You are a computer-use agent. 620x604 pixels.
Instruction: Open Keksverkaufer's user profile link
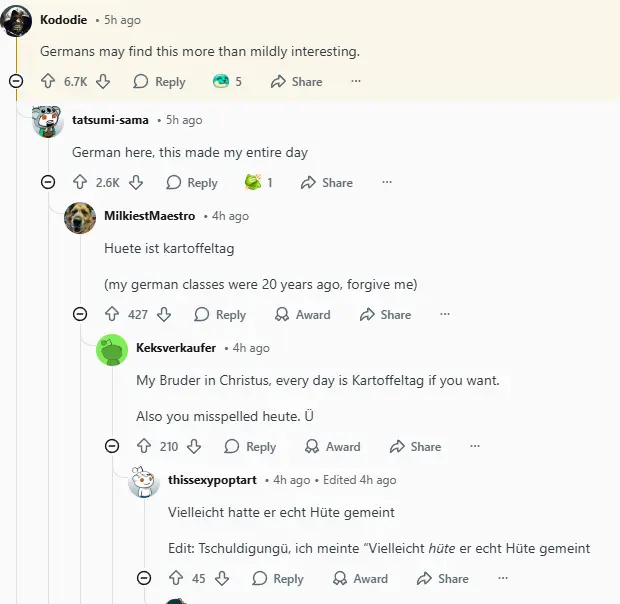175,348
